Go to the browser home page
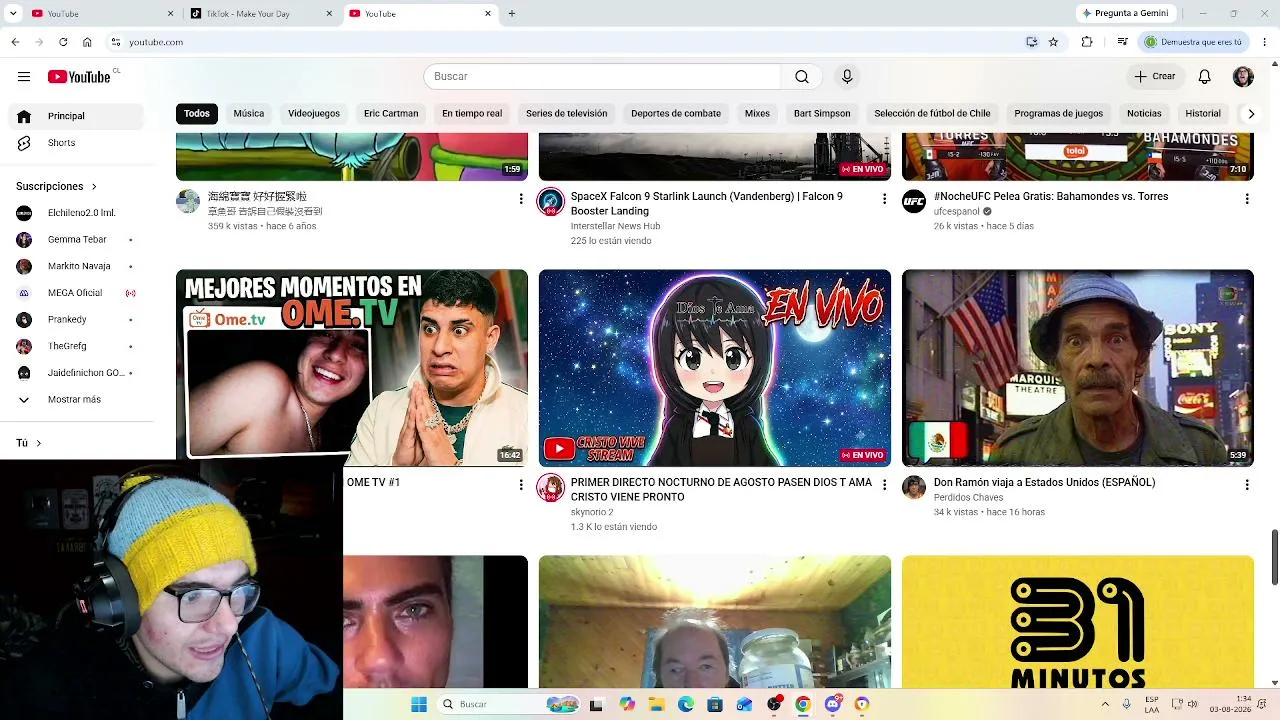This screenshot has width=1280, height=720. 87,42
